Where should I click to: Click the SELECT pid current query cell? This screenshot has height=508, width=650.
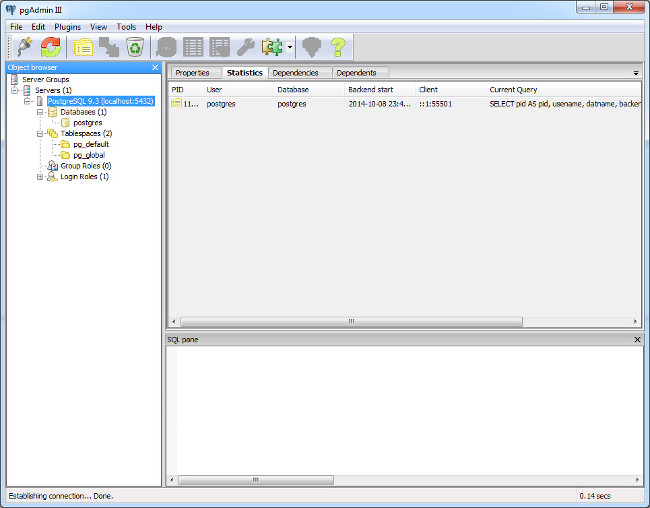(565, 104)
